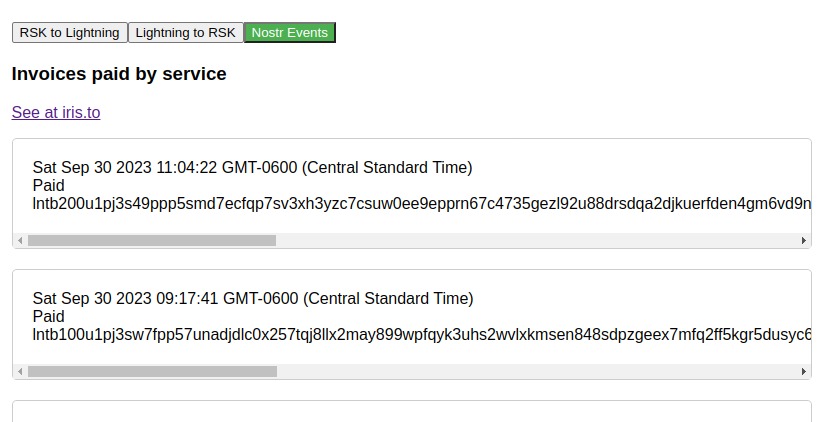
Task: Click the Paid status under 09:17:41 entry
Action: point(49,317)
